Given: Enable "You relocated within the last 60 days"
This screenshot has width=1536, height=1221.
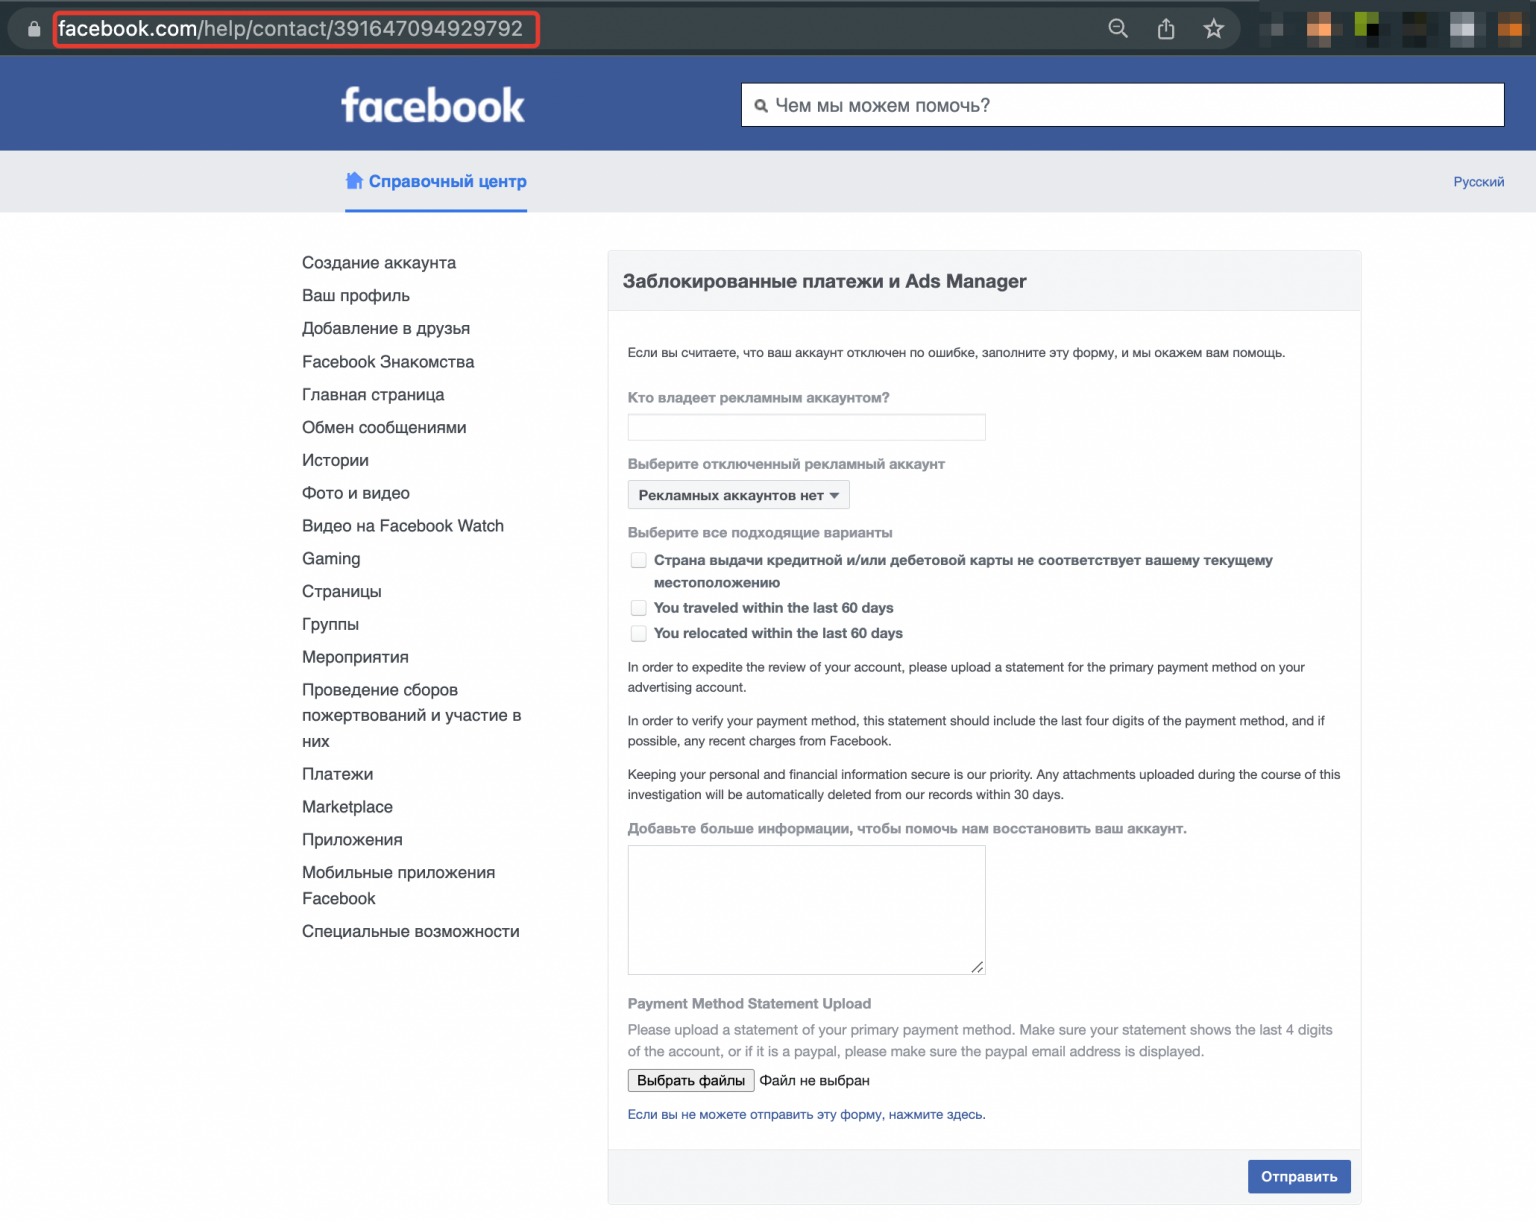Looking at the screenshot, I should click(638, 633).
